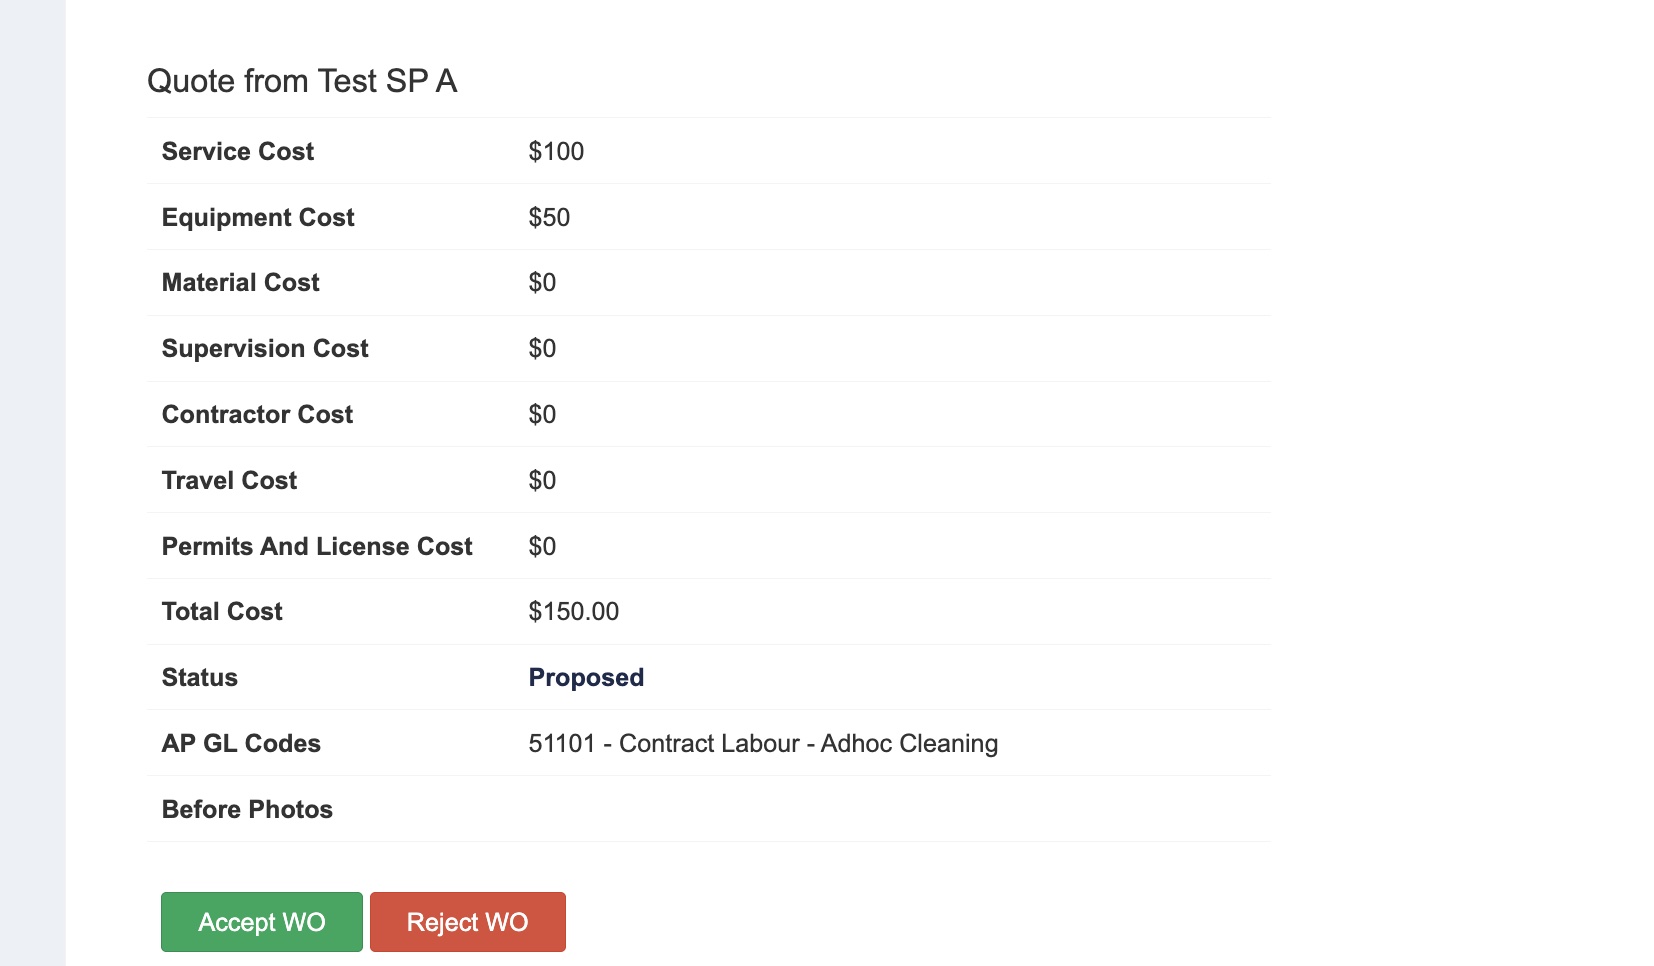Image resolution: width=1654 pixels, height=966 pixels.
Task: Click the $0 Travel Cost value
Action: coord(542,481)
